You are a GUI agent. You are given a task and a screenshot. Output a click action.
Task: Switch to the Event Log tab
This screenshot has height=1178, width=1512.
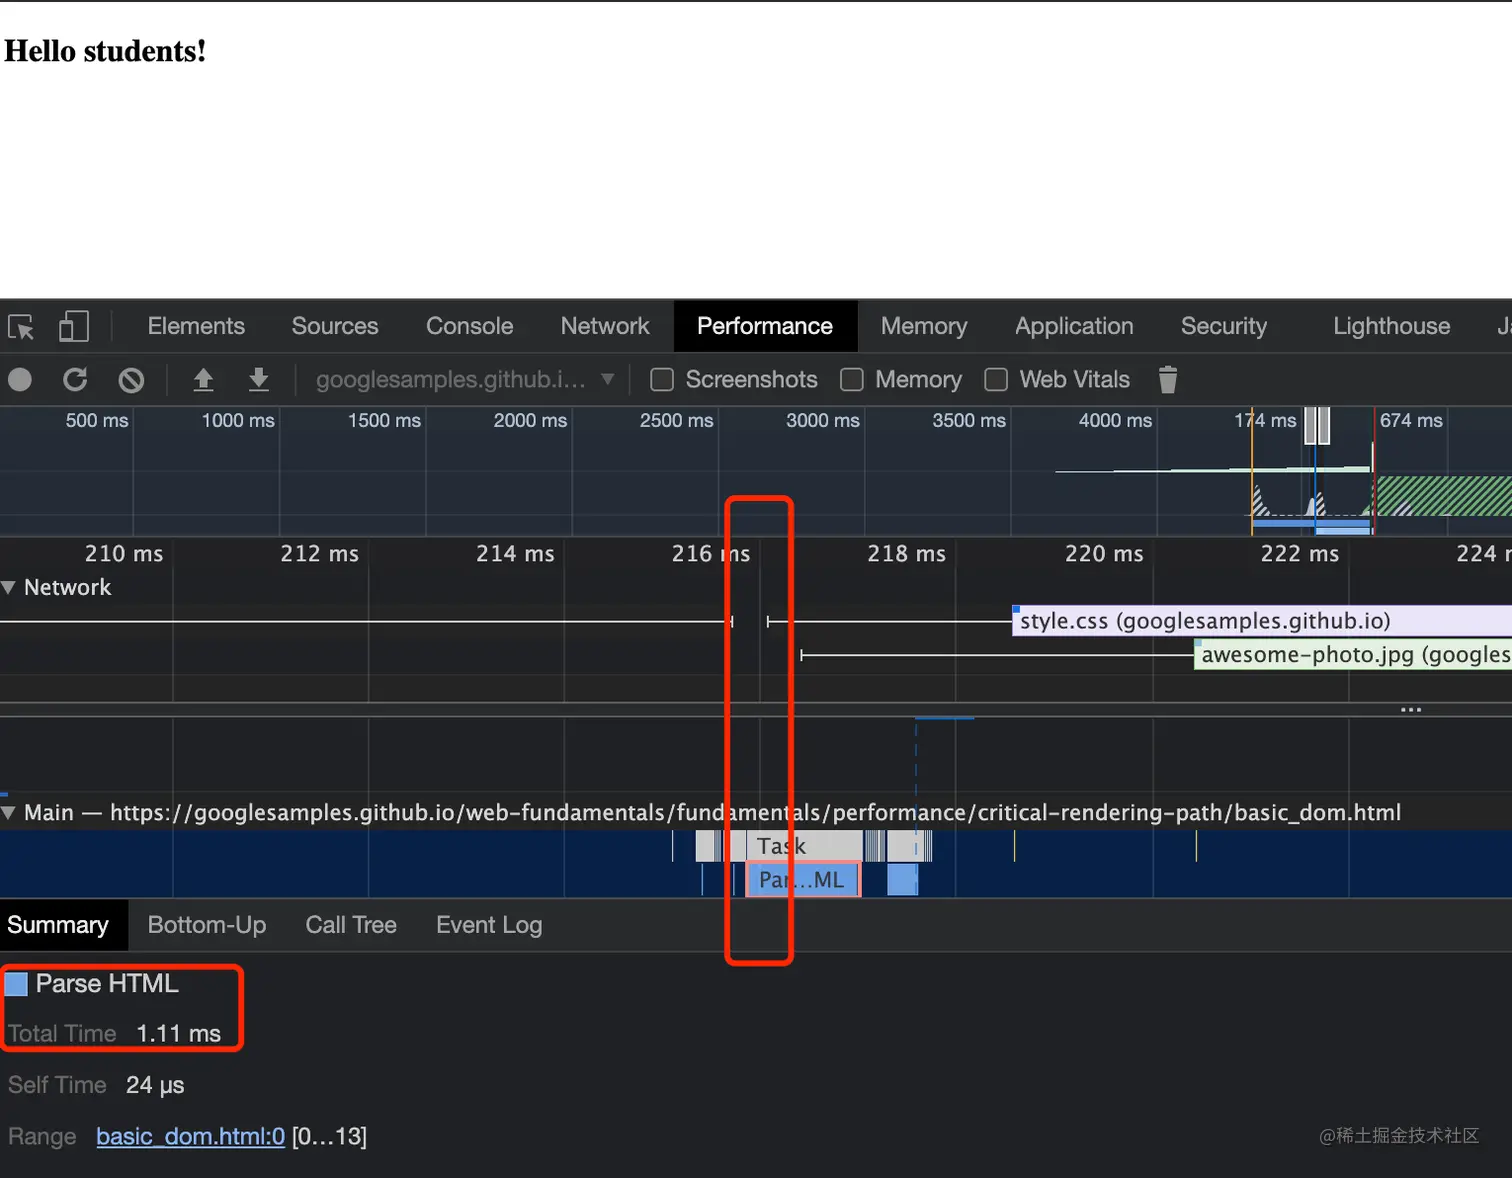tap(489, 926)
